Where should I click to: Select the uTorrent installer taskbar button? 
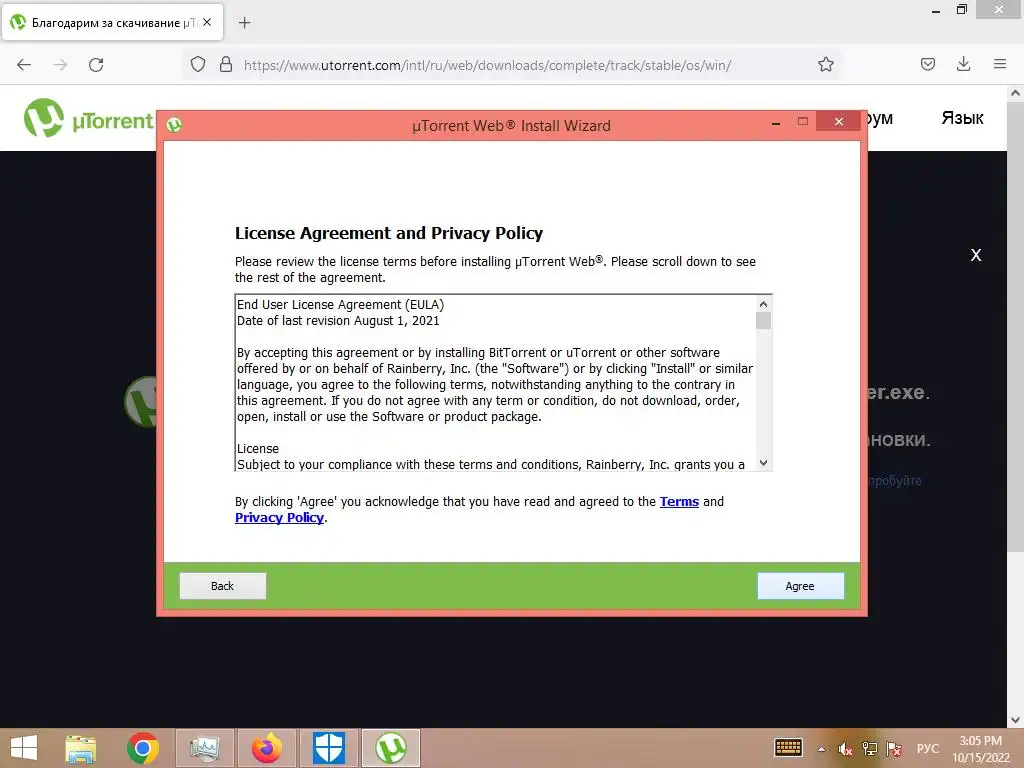point(391,748)
